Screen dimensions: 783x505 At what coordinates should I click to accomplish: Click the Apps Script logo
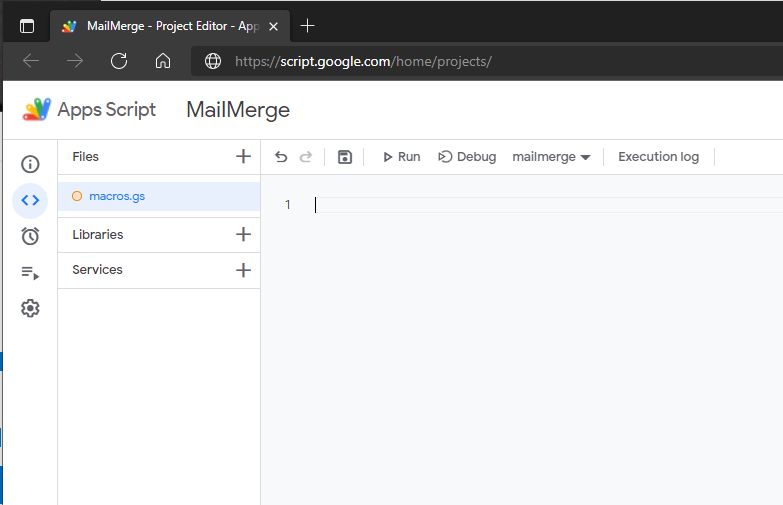(36, 109)
